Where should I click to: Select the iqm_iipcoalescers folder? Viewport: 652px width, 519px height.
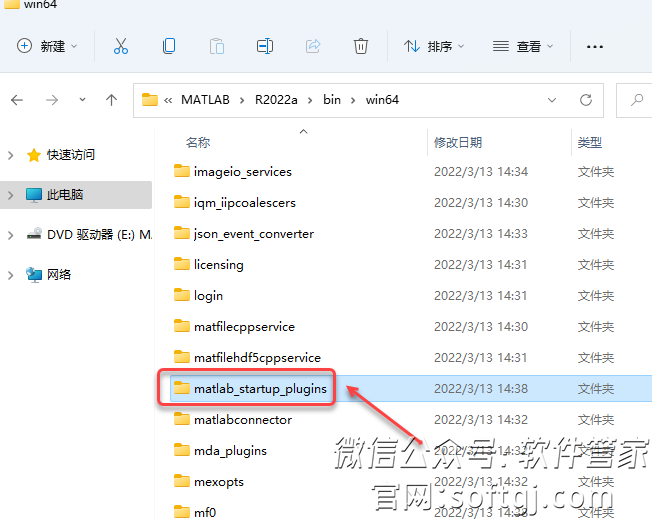click(244, 203)
